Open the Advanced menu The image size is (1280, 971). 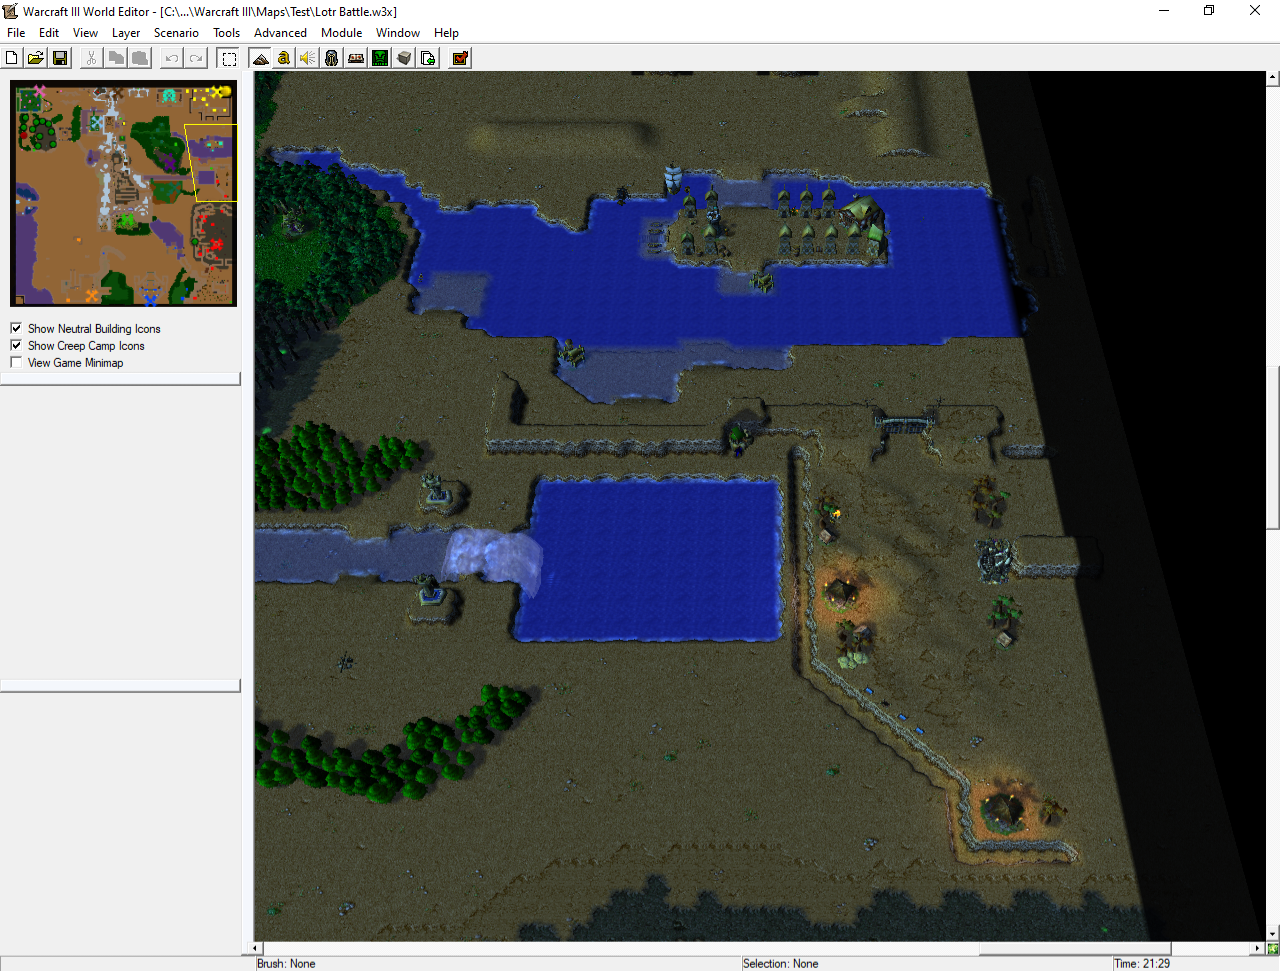[280, 33]
